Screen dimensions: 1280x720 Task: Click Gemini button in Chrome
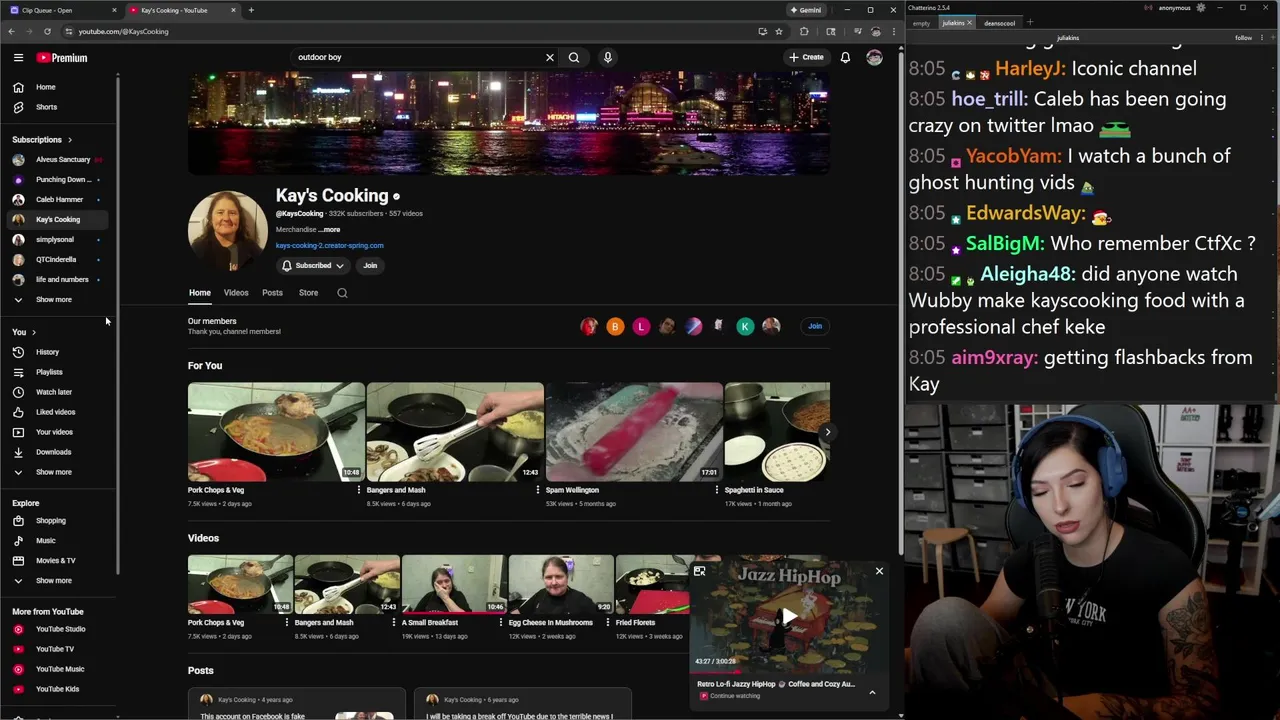(x=805, y=10)
